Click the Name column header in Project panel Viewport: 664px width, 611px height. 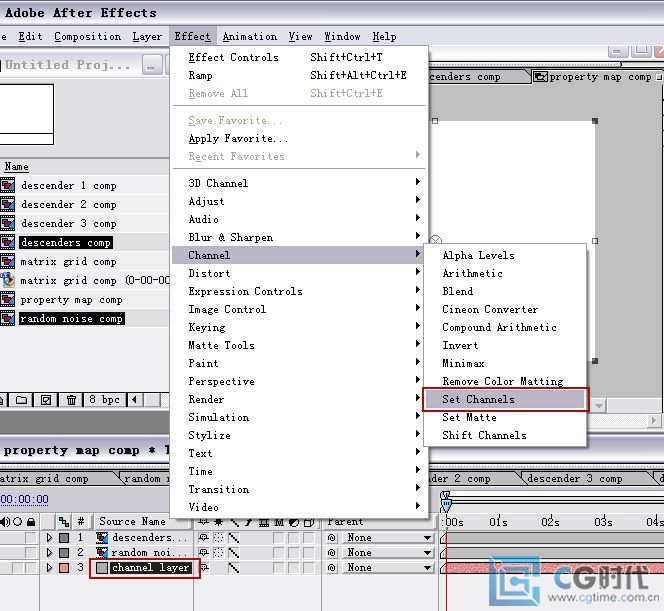point(17,166)
